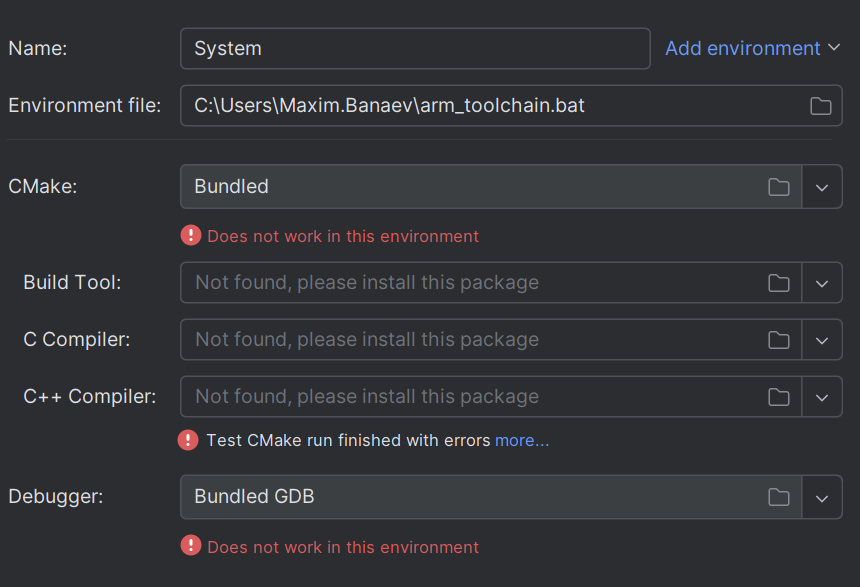Browse for the environment file location

tap(820, 105)
